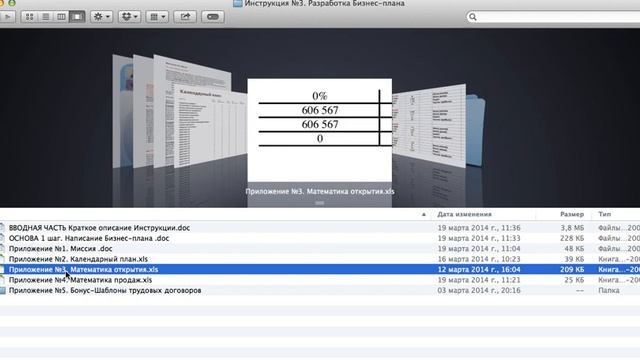Viewport: 640px width, 360px height.
Task: Select the center Cover Flow spreadsheet preview
Action: (320, 130)
